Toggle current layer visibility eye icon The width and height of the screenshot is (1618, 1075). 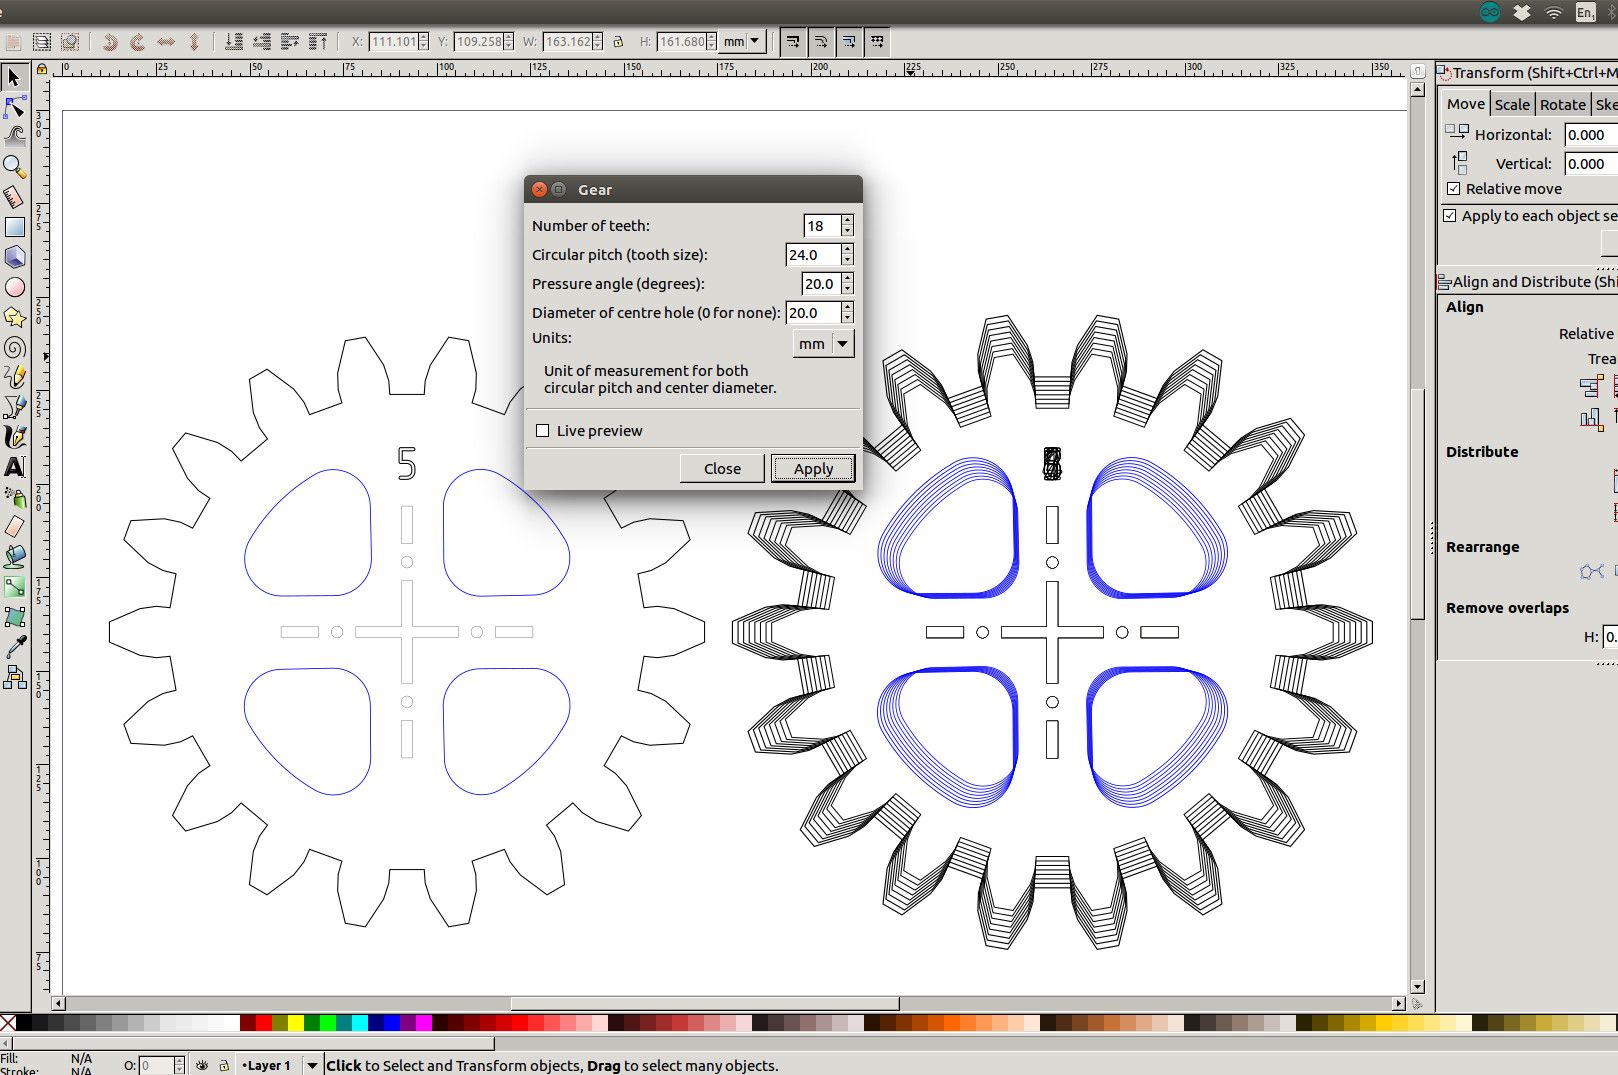[202, 1066]
